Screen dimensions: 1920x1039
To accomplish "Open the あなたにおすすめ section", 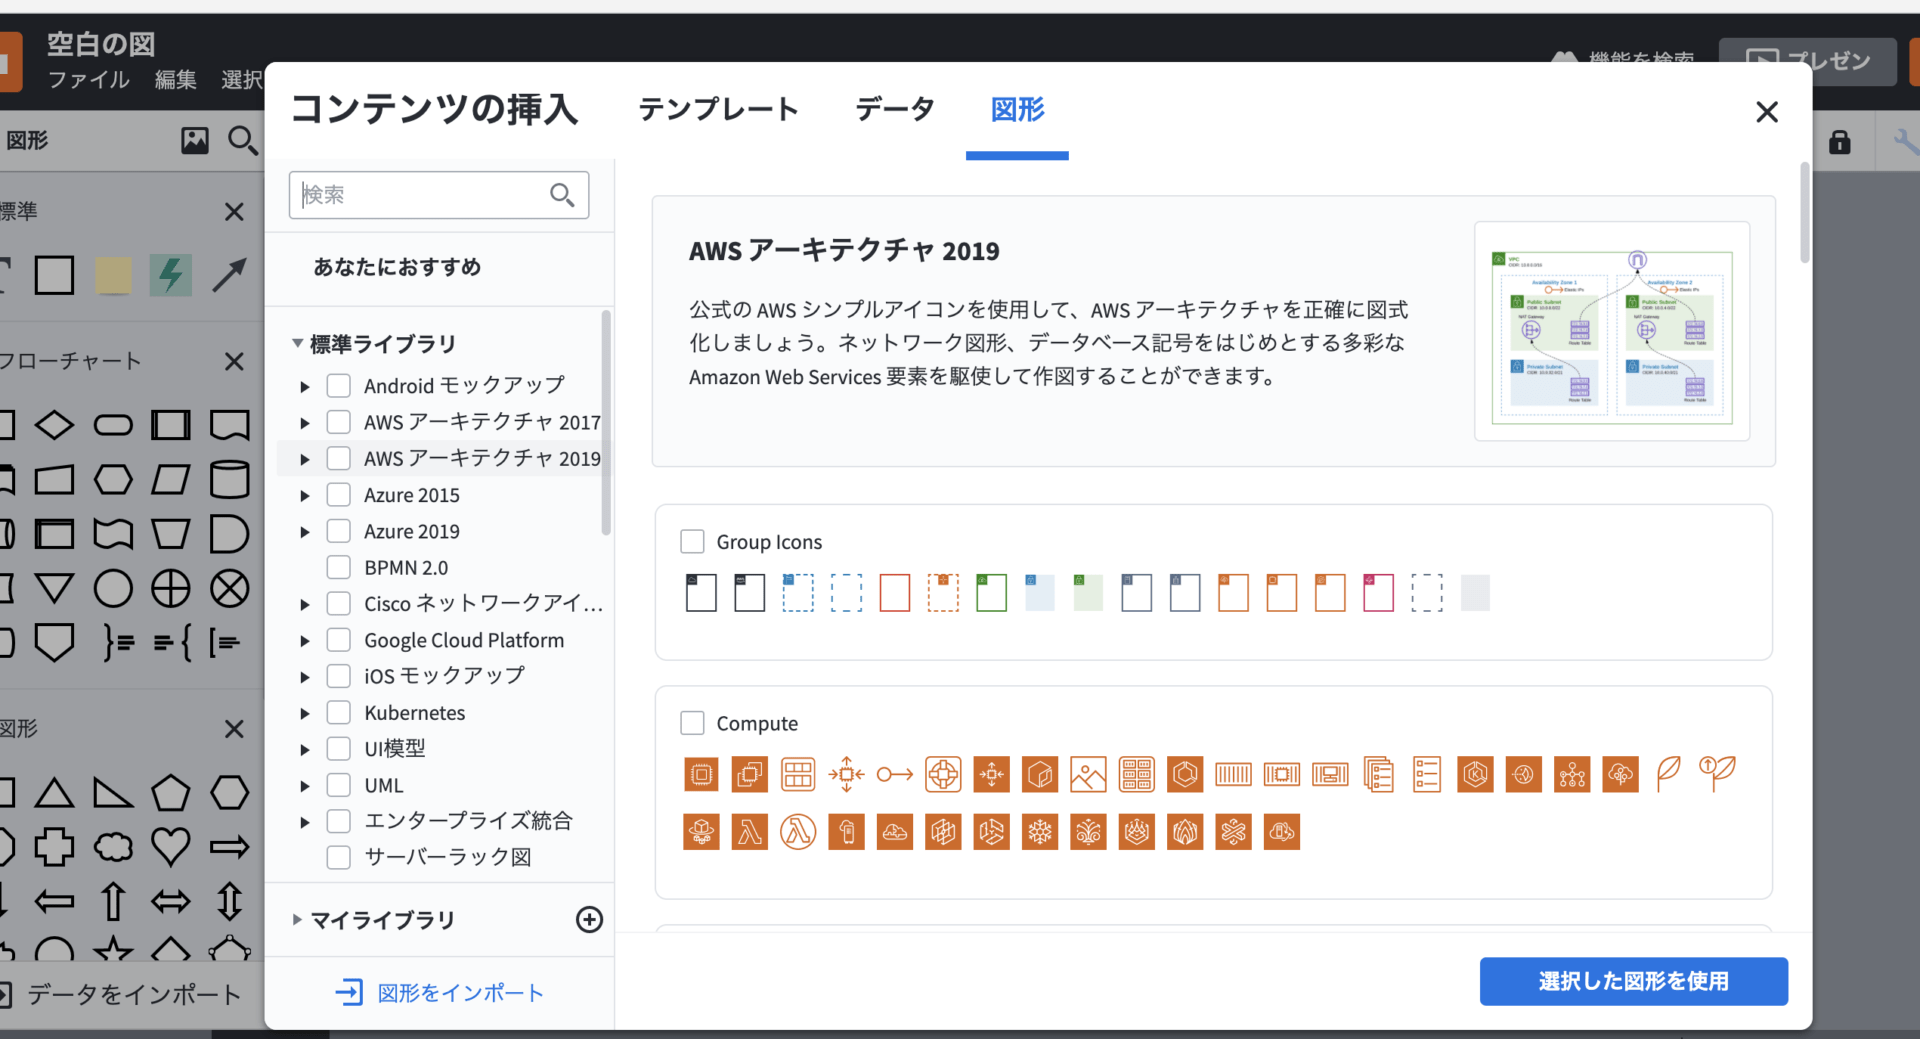I will (x=397, y=267).
